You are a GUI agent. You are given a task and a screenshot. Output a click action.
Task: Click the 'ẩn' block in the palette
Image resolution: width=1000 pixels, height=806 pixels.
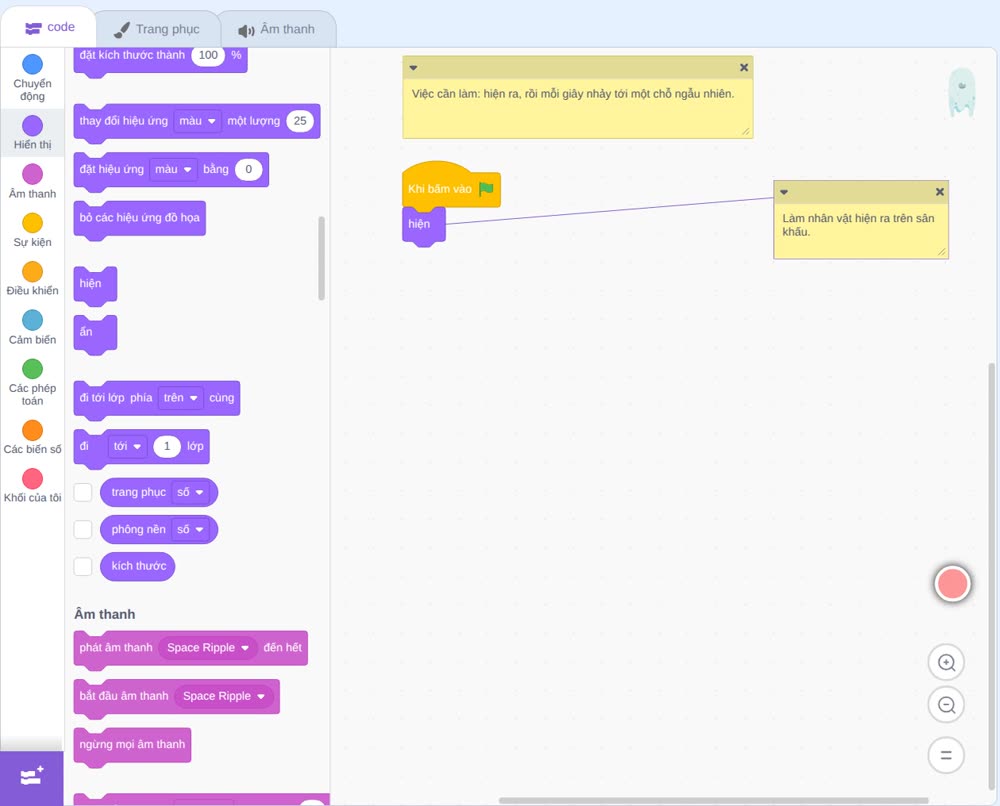point(95,333)
